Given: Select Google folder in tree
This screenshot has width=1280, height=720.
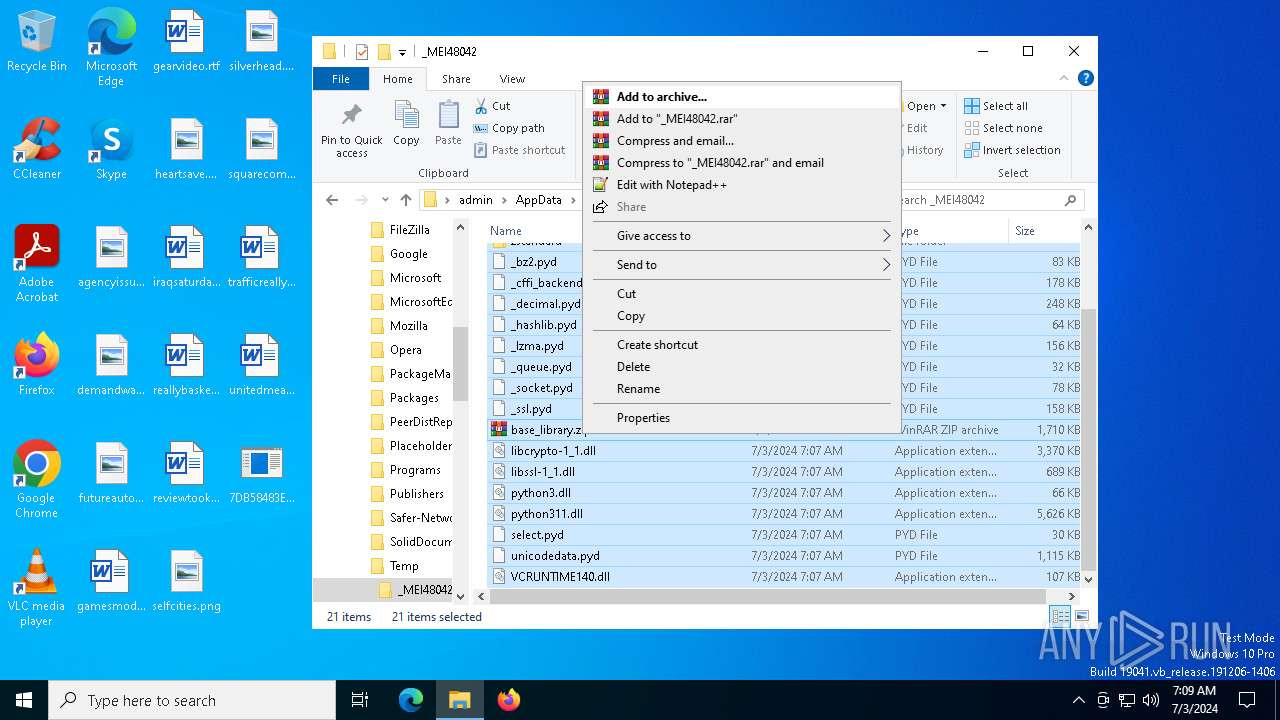Looking at the screenshot, I should pyautogui.click(x=408, y=254).
